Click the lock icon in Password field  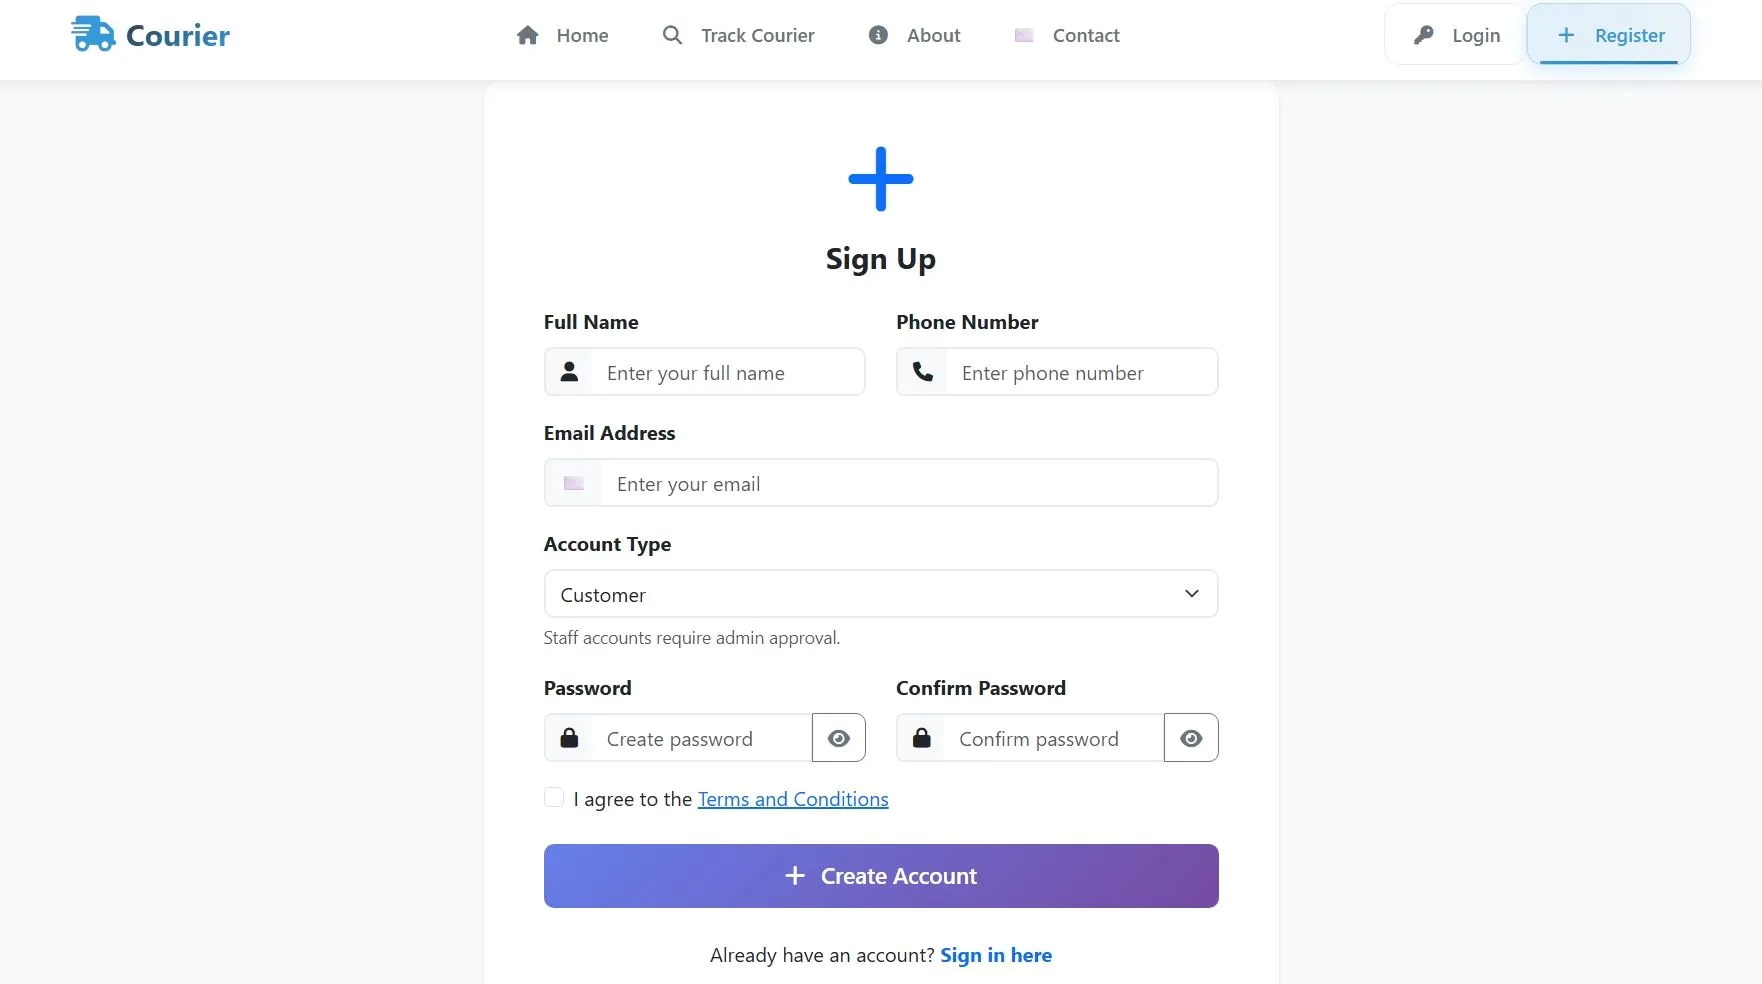[569, 738]
